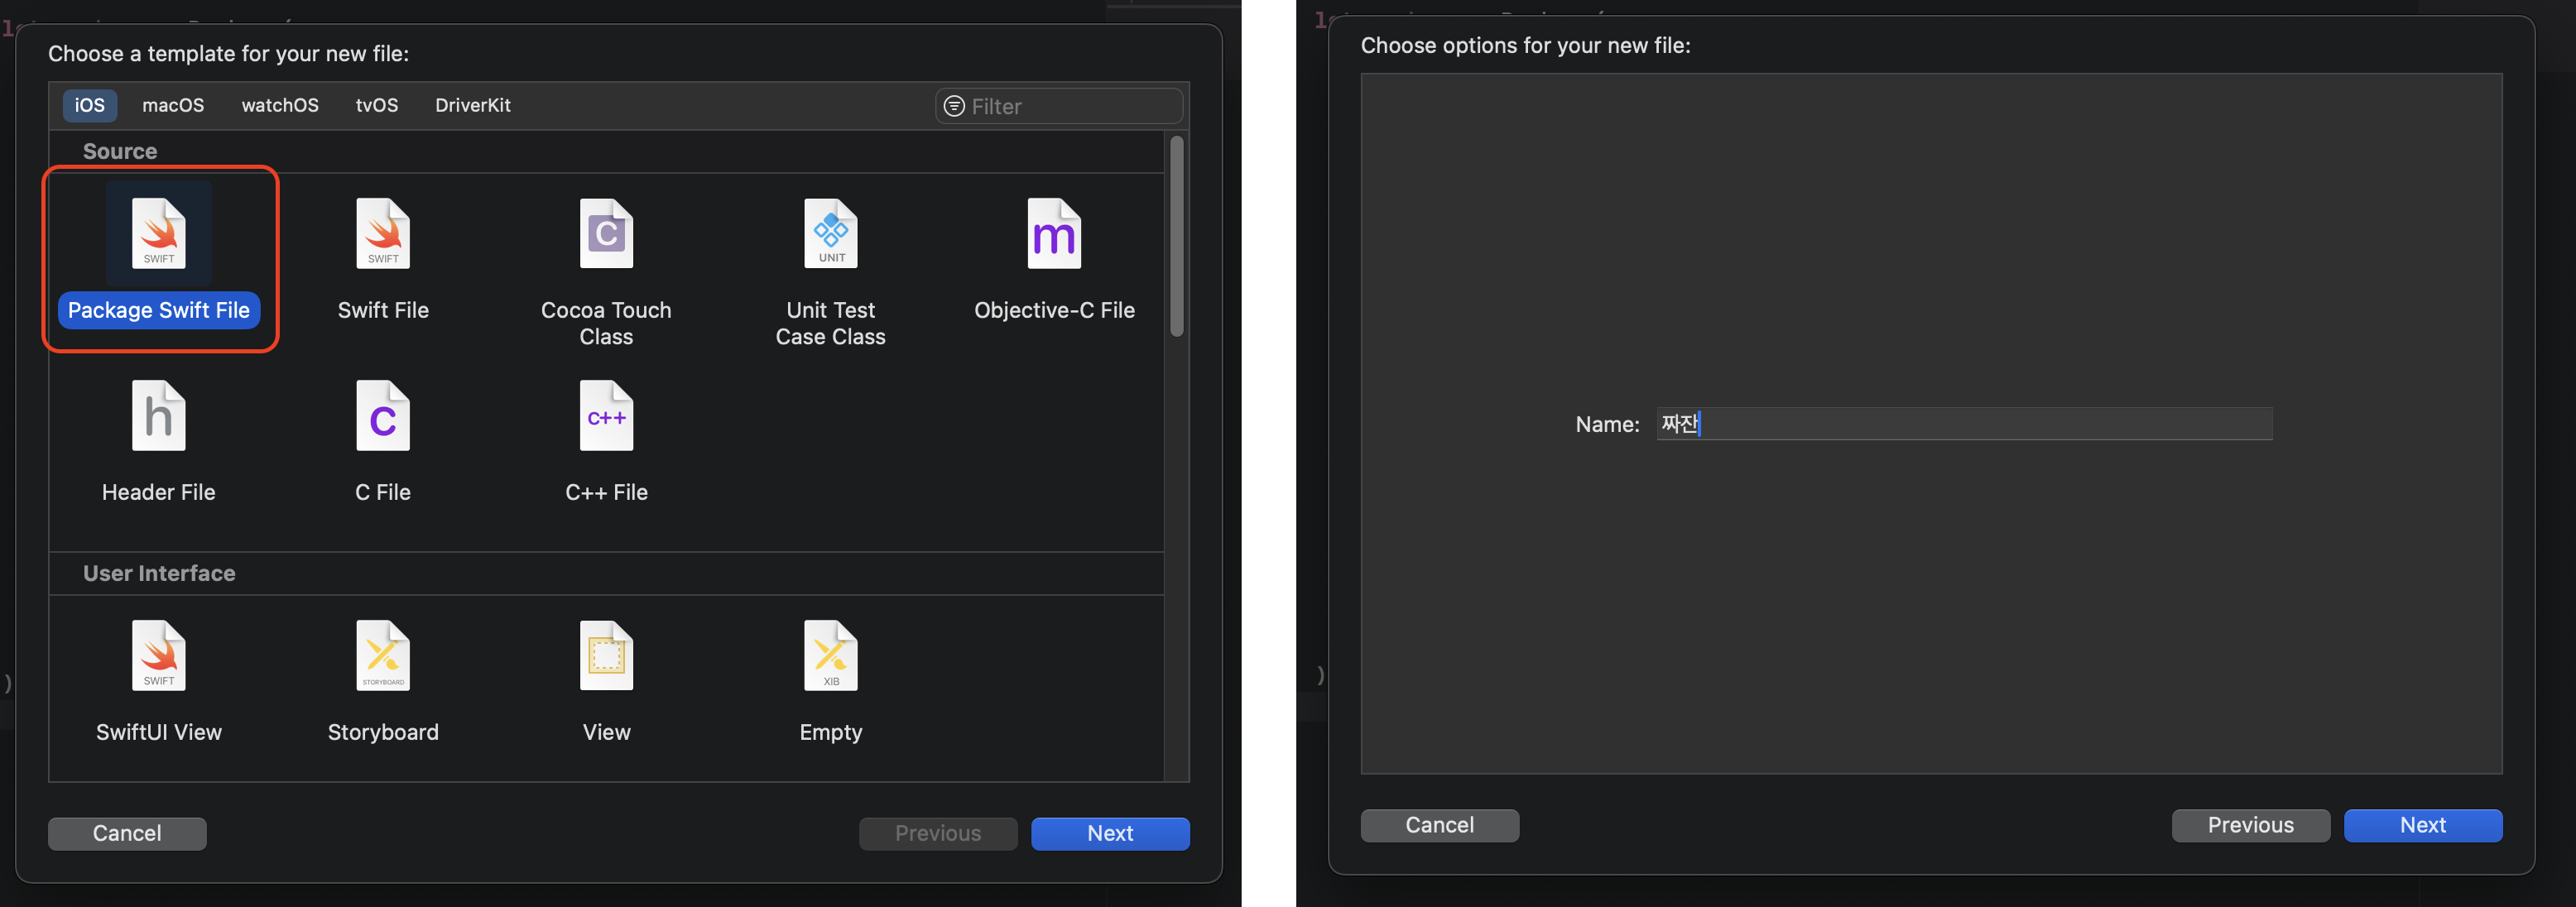Select the Swift File template
The width and height of the screenshot is (2576, 907).
383,260
